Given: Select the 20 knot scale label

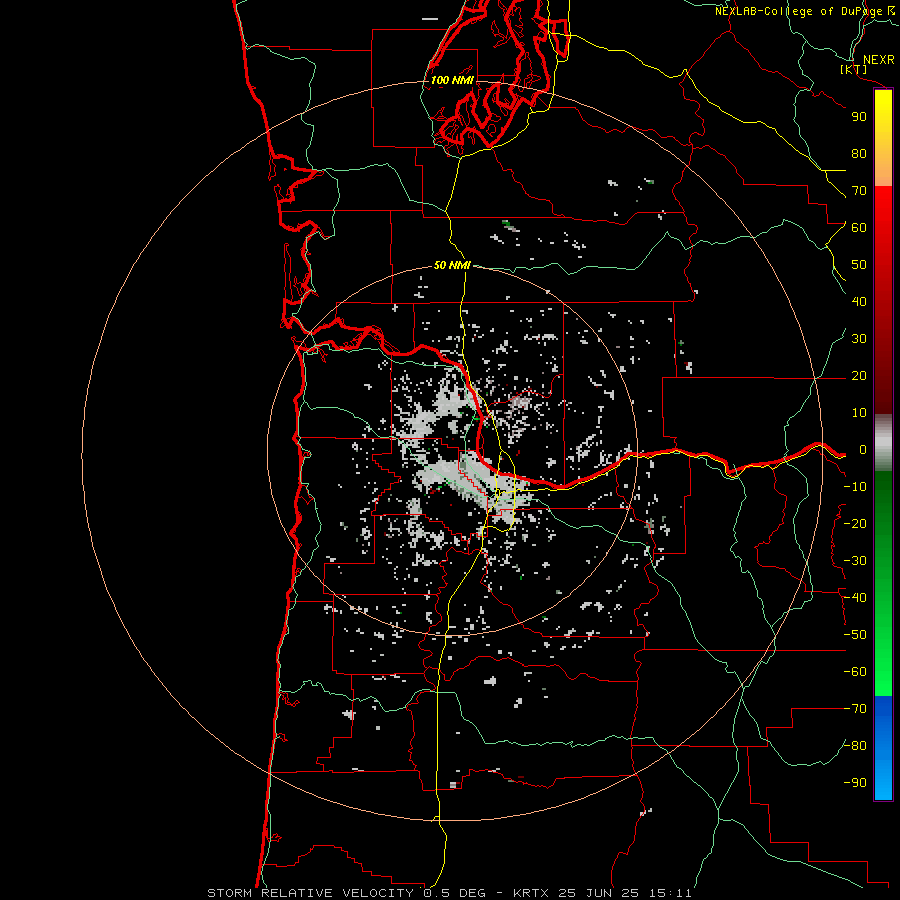Looking at the screenshot, I should click(x=859, y=375).
